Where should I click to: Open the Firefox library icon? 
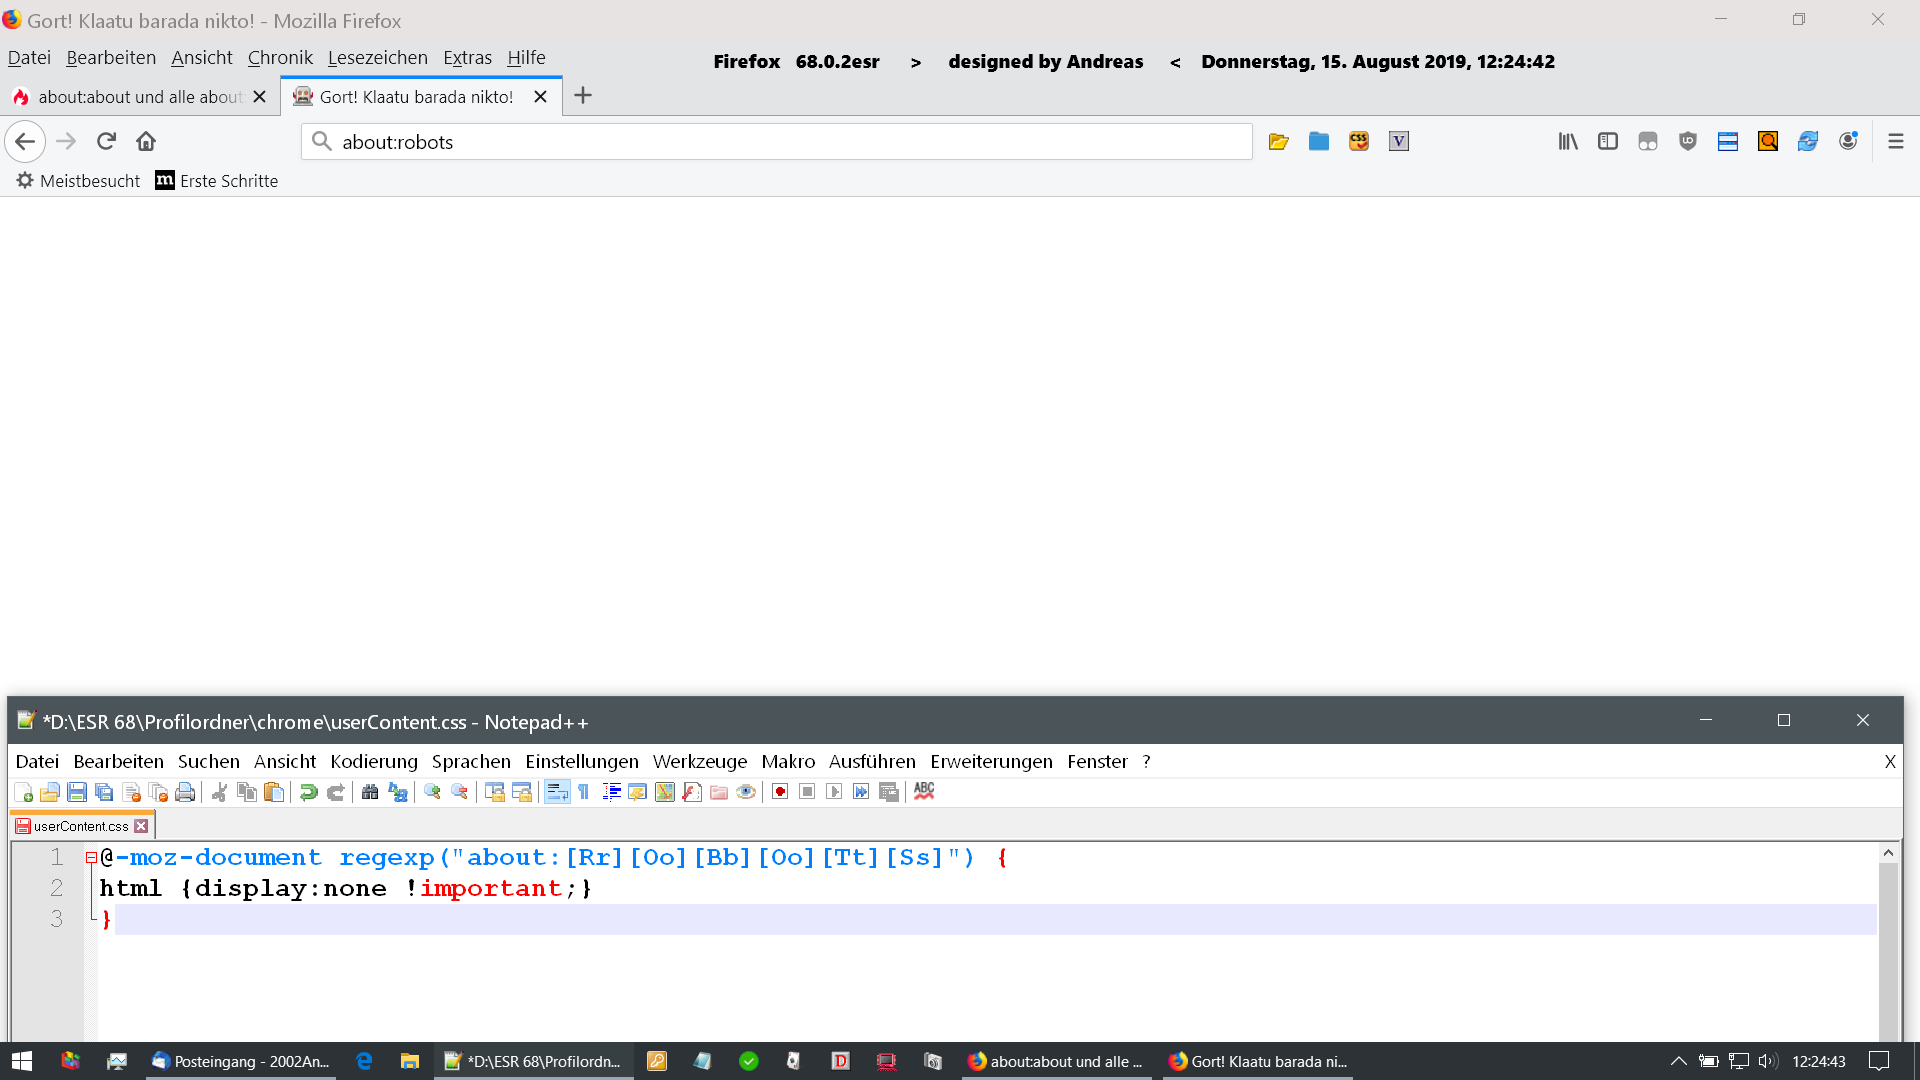point(1568,141)
